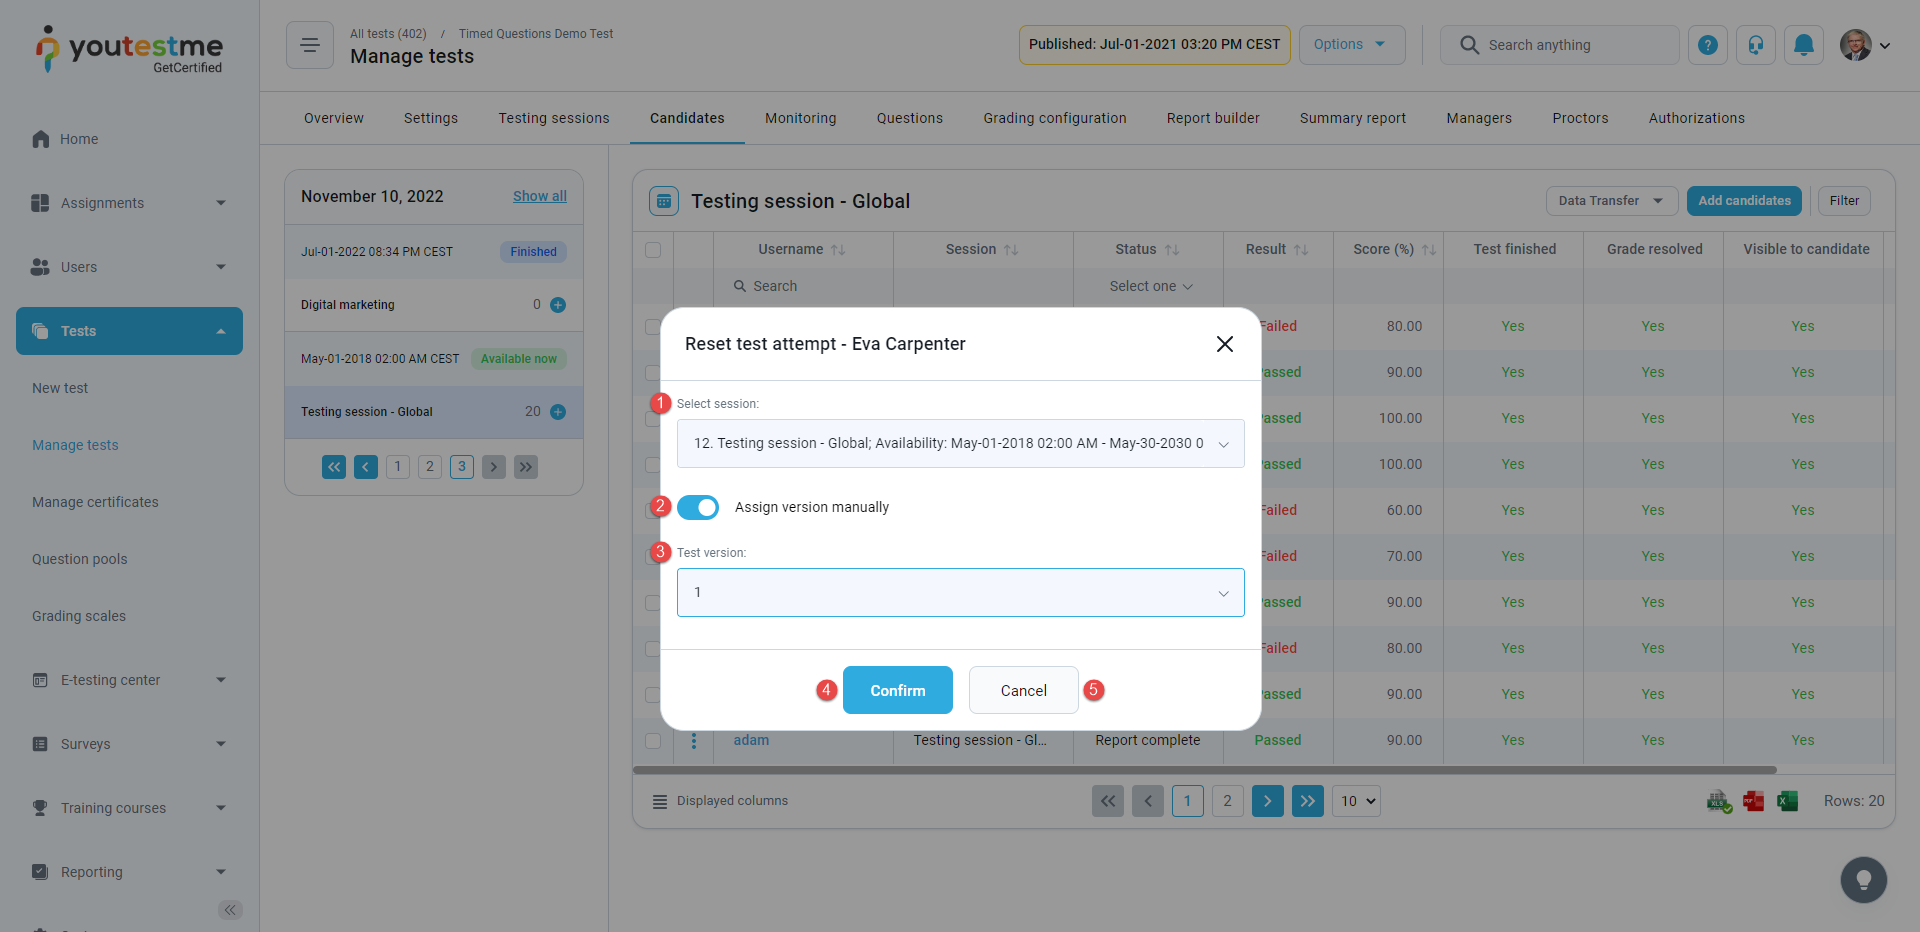Switch to the Monitoring tab
Viewport: 1920px width, 932px height.
800,118
